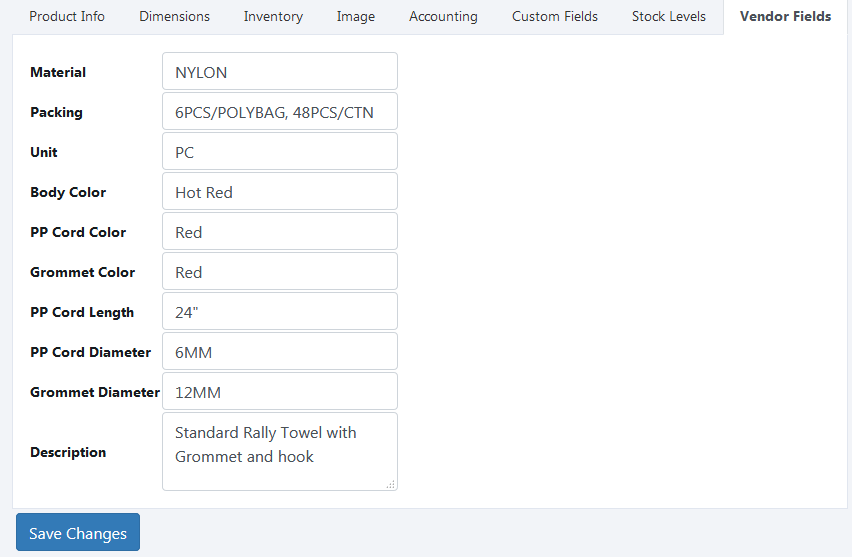Edit the Body Color field
The height and width of the screenshot is (557, 852).
tap(280, 192)
